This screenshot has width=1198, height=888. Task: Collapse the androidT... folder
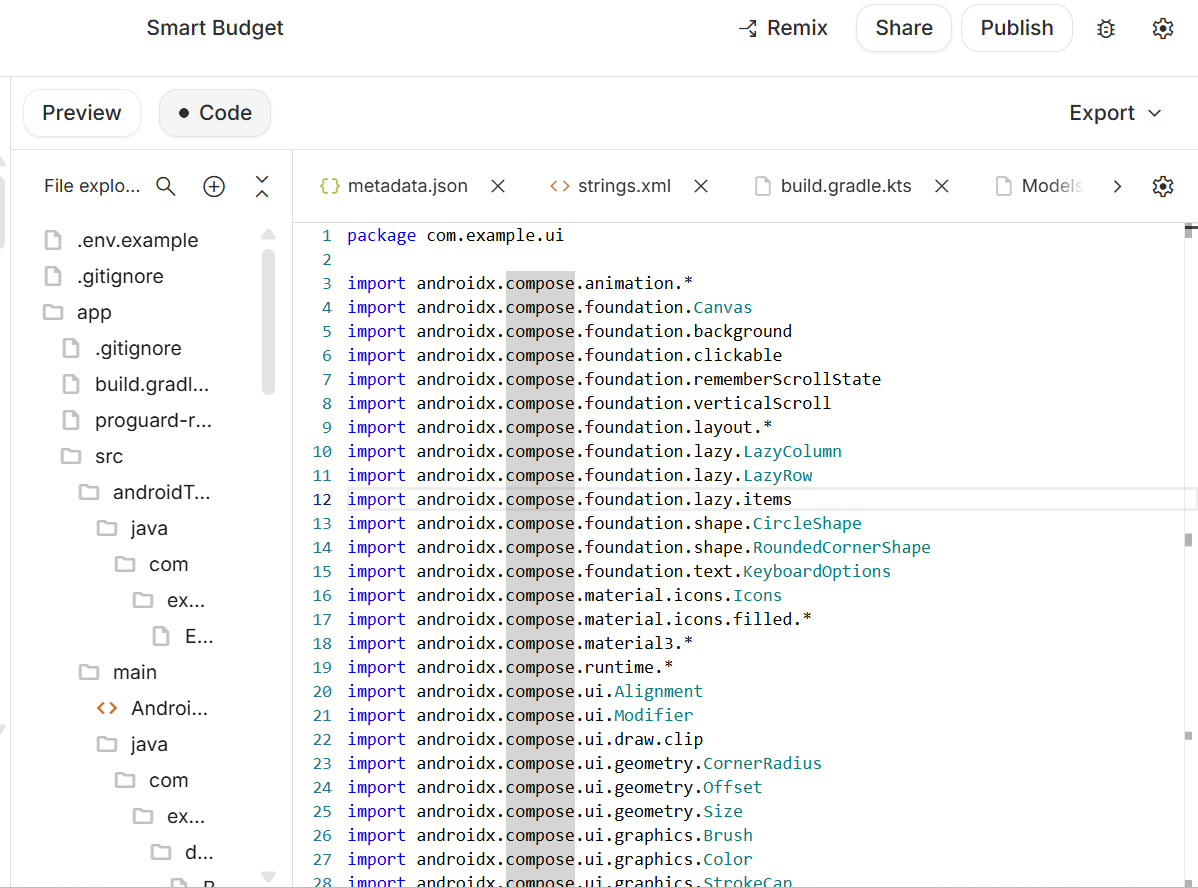tap(144, 491)
